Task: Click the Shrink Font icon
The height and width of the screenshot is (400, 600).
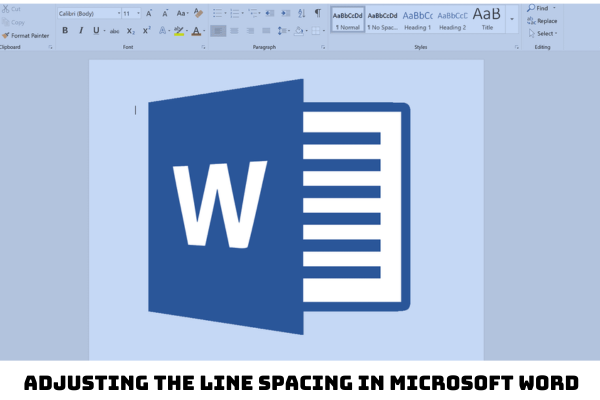Action: tap(165, 13)
